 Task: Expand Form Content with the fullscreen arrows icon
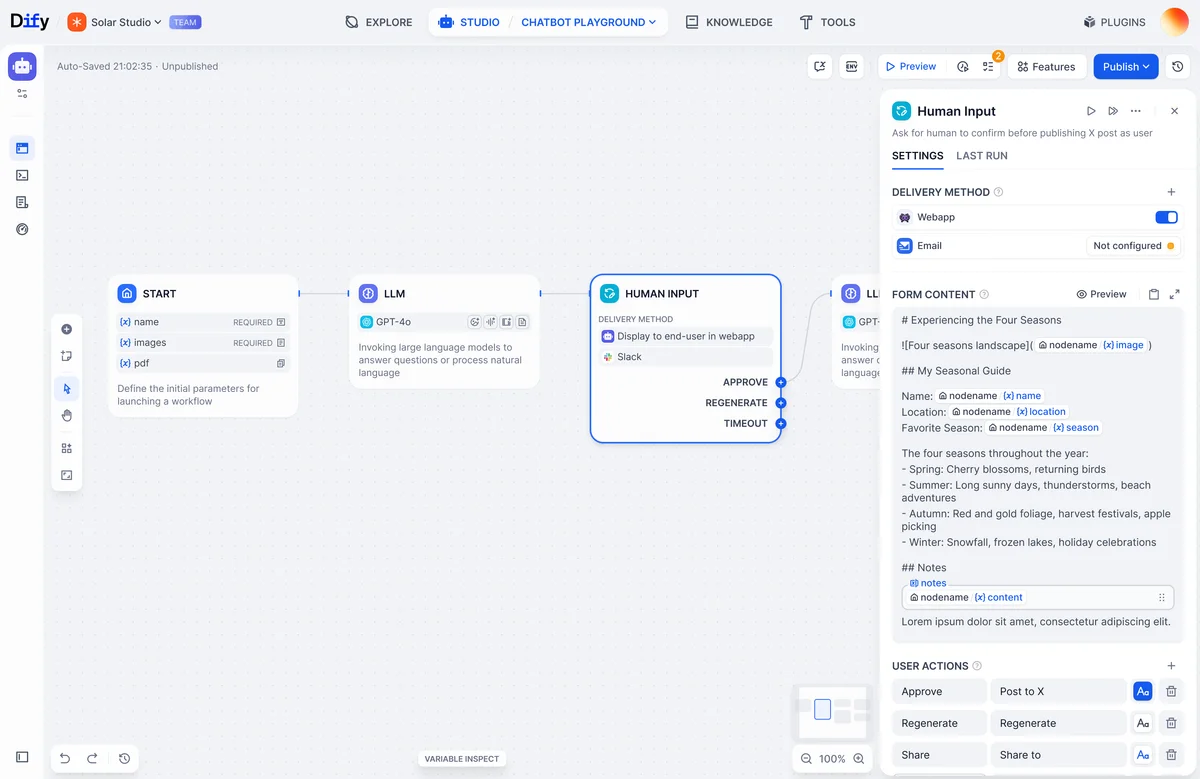[1173, 294]
